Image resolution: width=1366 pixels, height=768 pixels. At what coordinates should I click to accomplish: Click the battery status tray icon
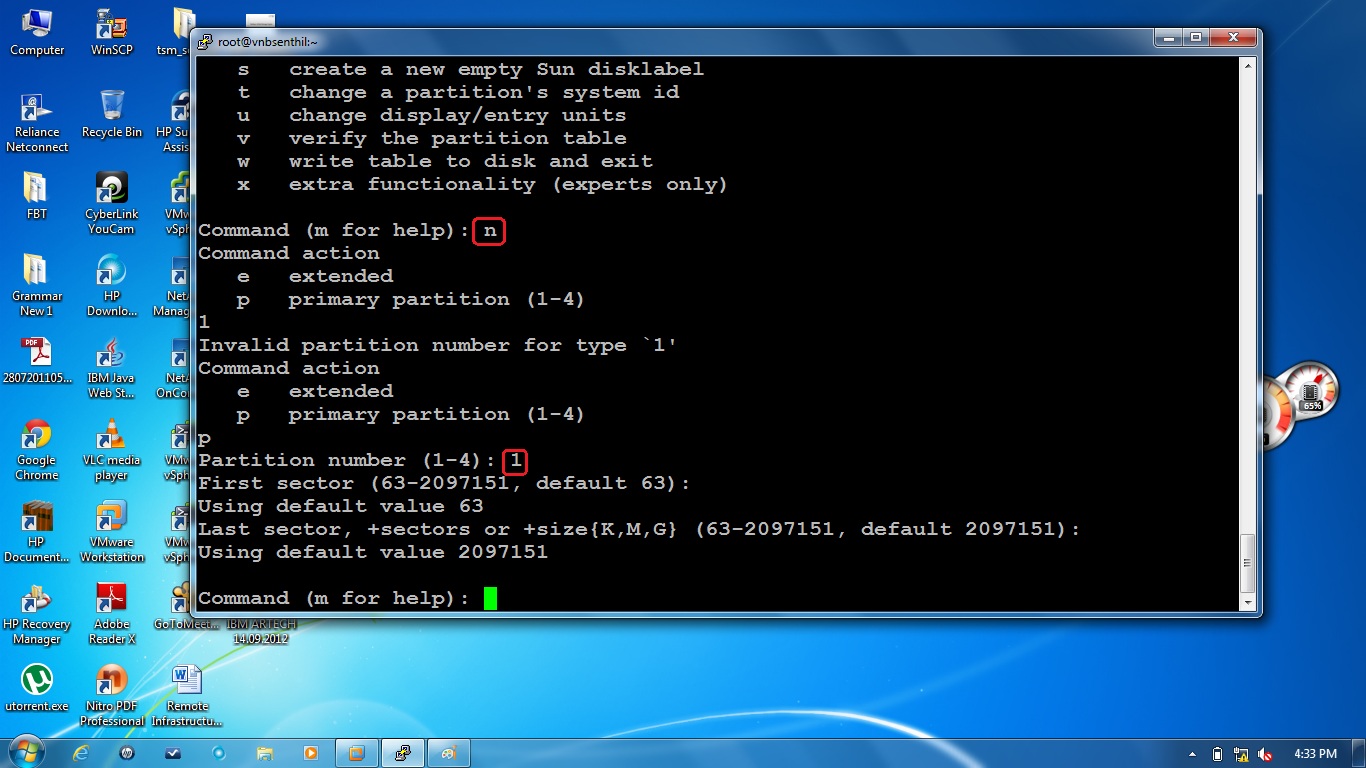pyautogui.click(x=1217, y=753)
